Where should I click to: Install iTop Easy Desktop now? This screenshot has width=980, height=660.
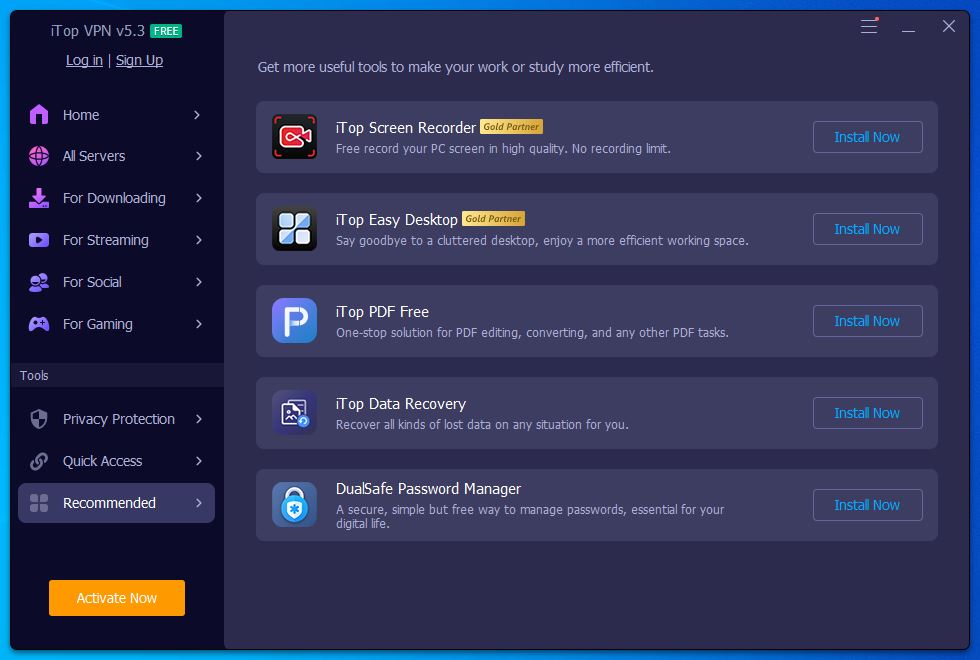(868, 229)
